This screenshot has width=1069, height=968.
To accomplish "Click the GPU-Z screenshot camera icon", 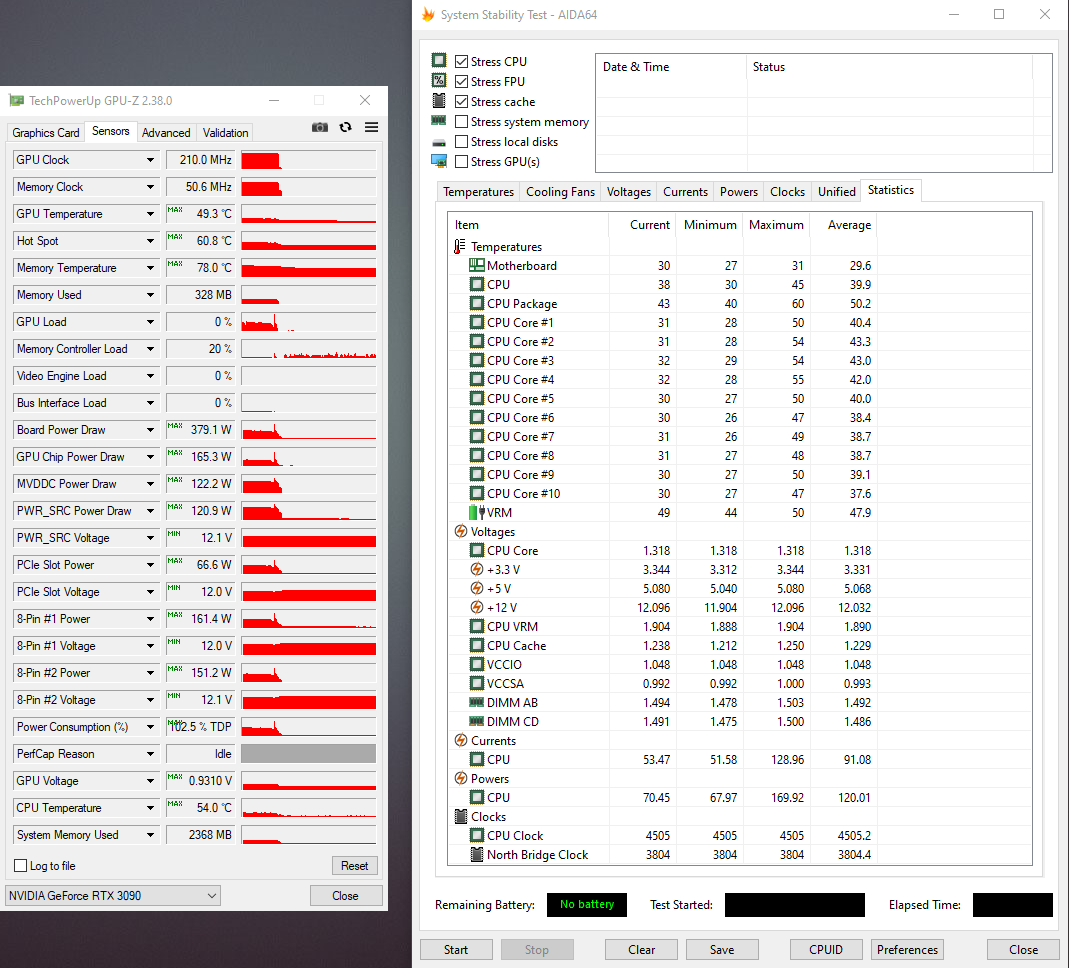I will [320, 128].
